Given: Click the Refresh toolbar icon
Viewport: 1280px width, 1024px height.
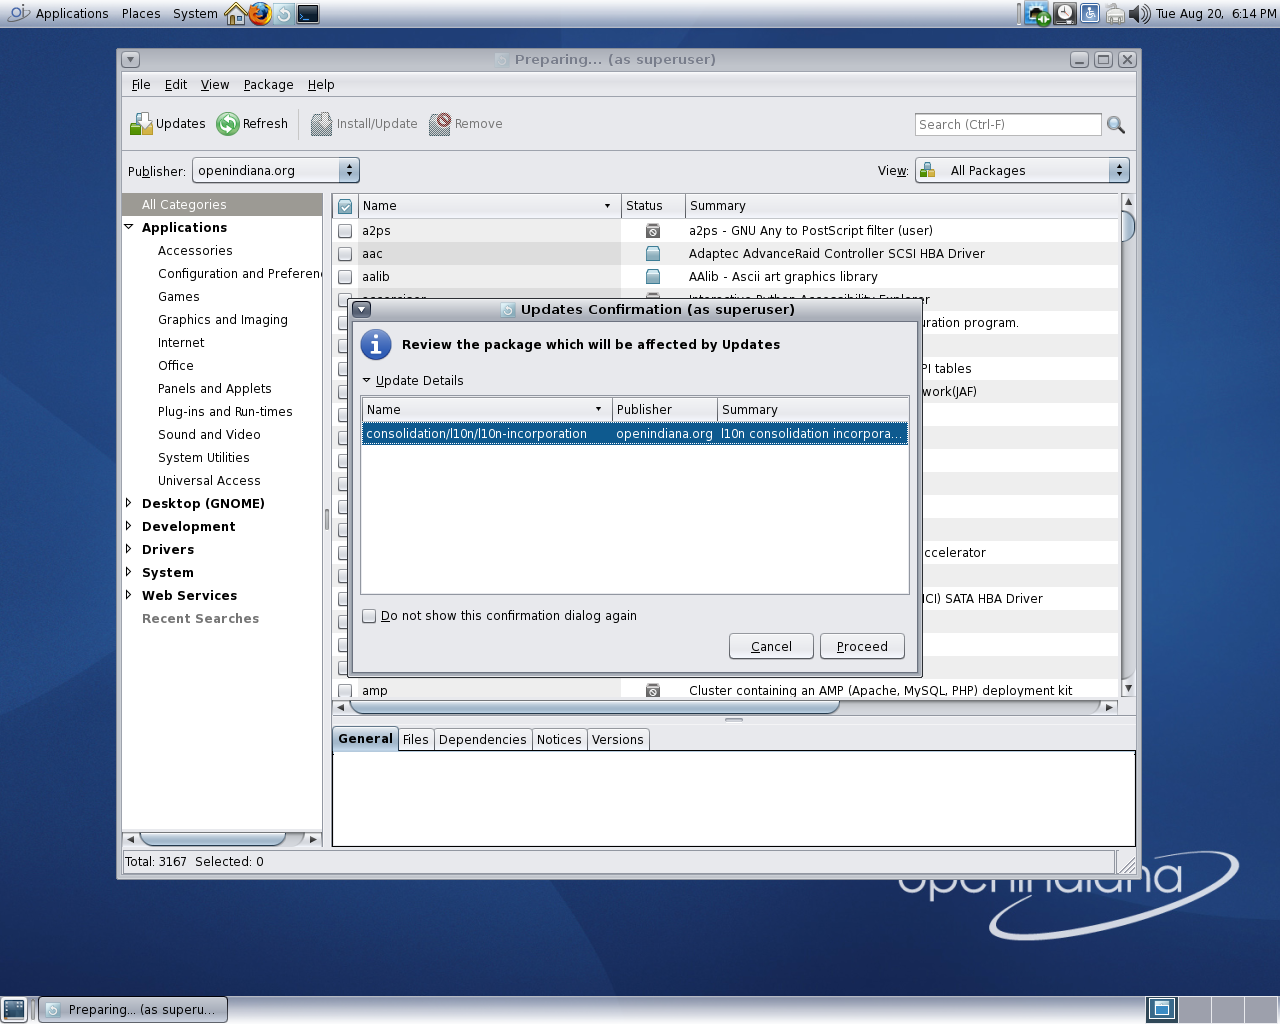Looking at the screenshot, I should [228, 124].
